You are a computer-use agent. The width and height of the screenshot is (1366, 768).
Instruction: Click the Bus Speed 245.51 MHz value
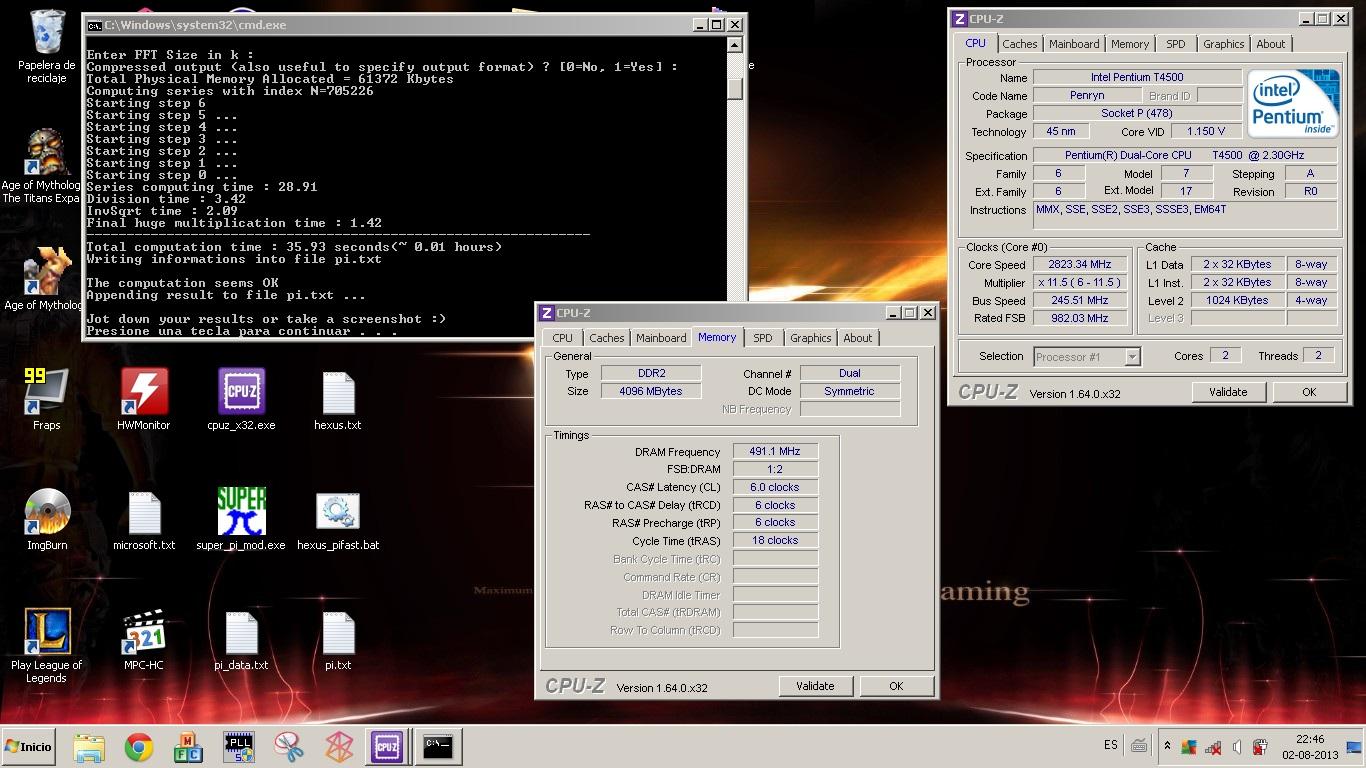(x=1079, y=301)
